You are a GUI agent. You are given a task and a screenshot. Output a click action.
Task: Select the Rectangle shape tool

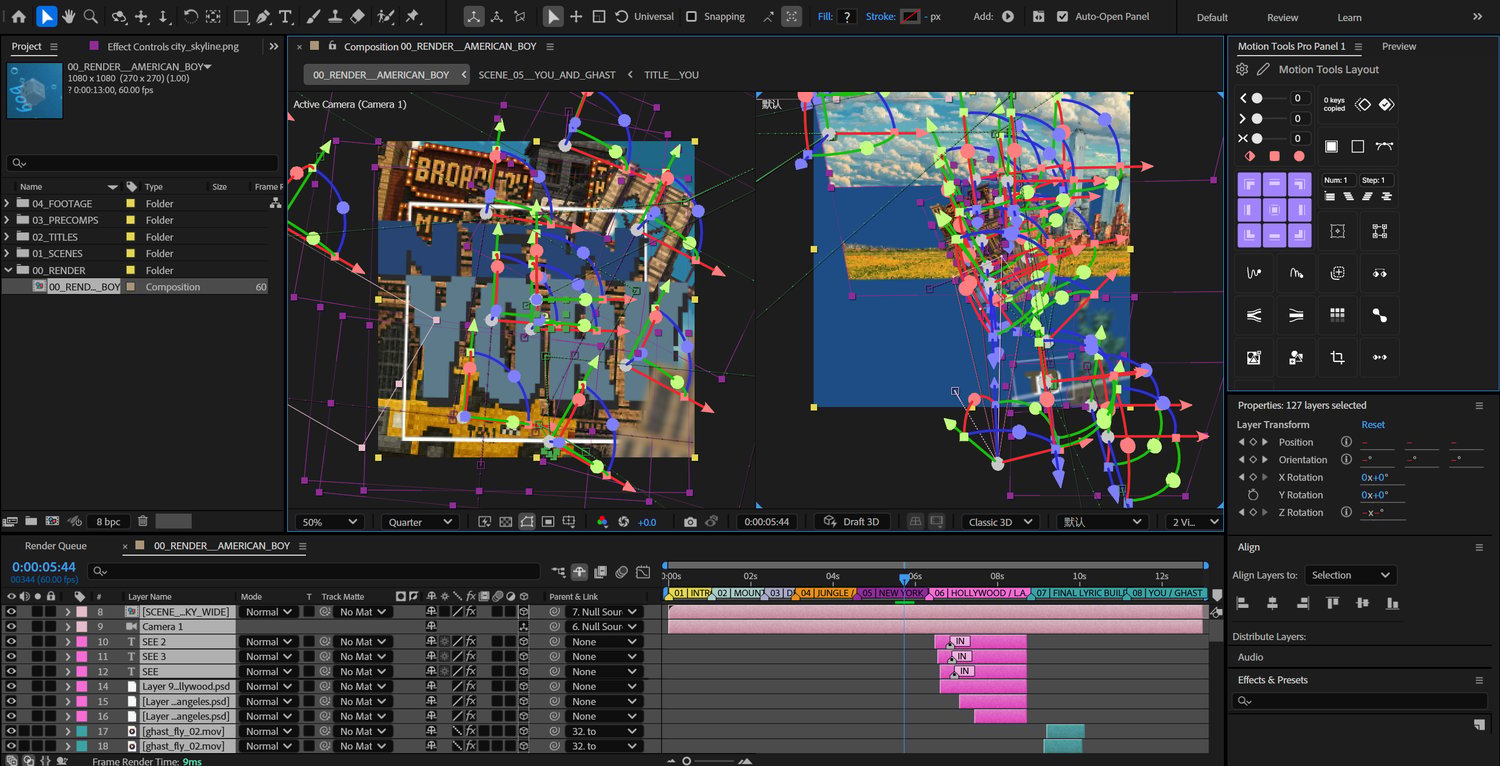pyautogui.click(x=241, y=16)
